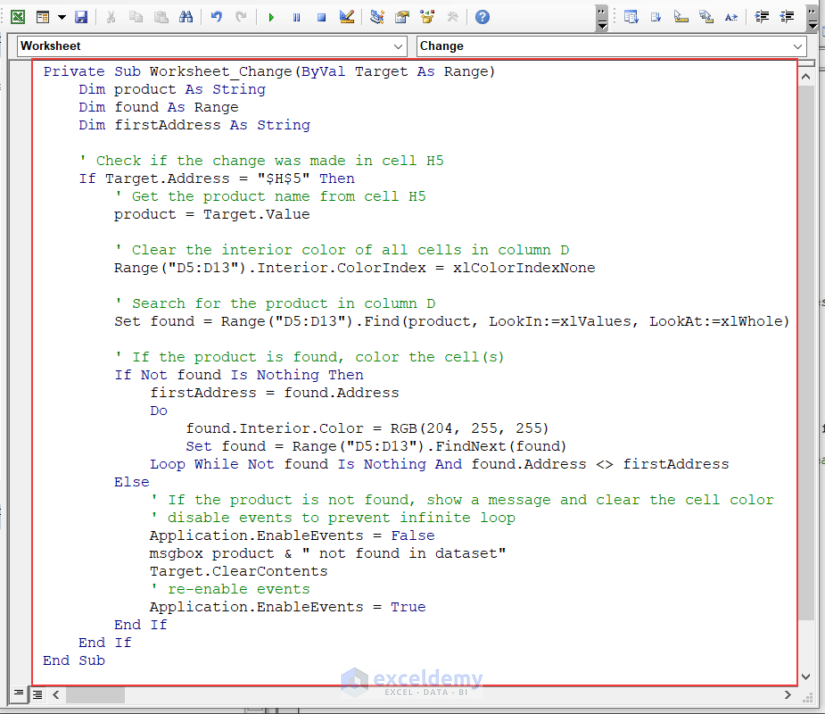The height and width of the screenshot is (714, 825).
Task: Click the Cut scissors icon
Action: coord(111,17)
